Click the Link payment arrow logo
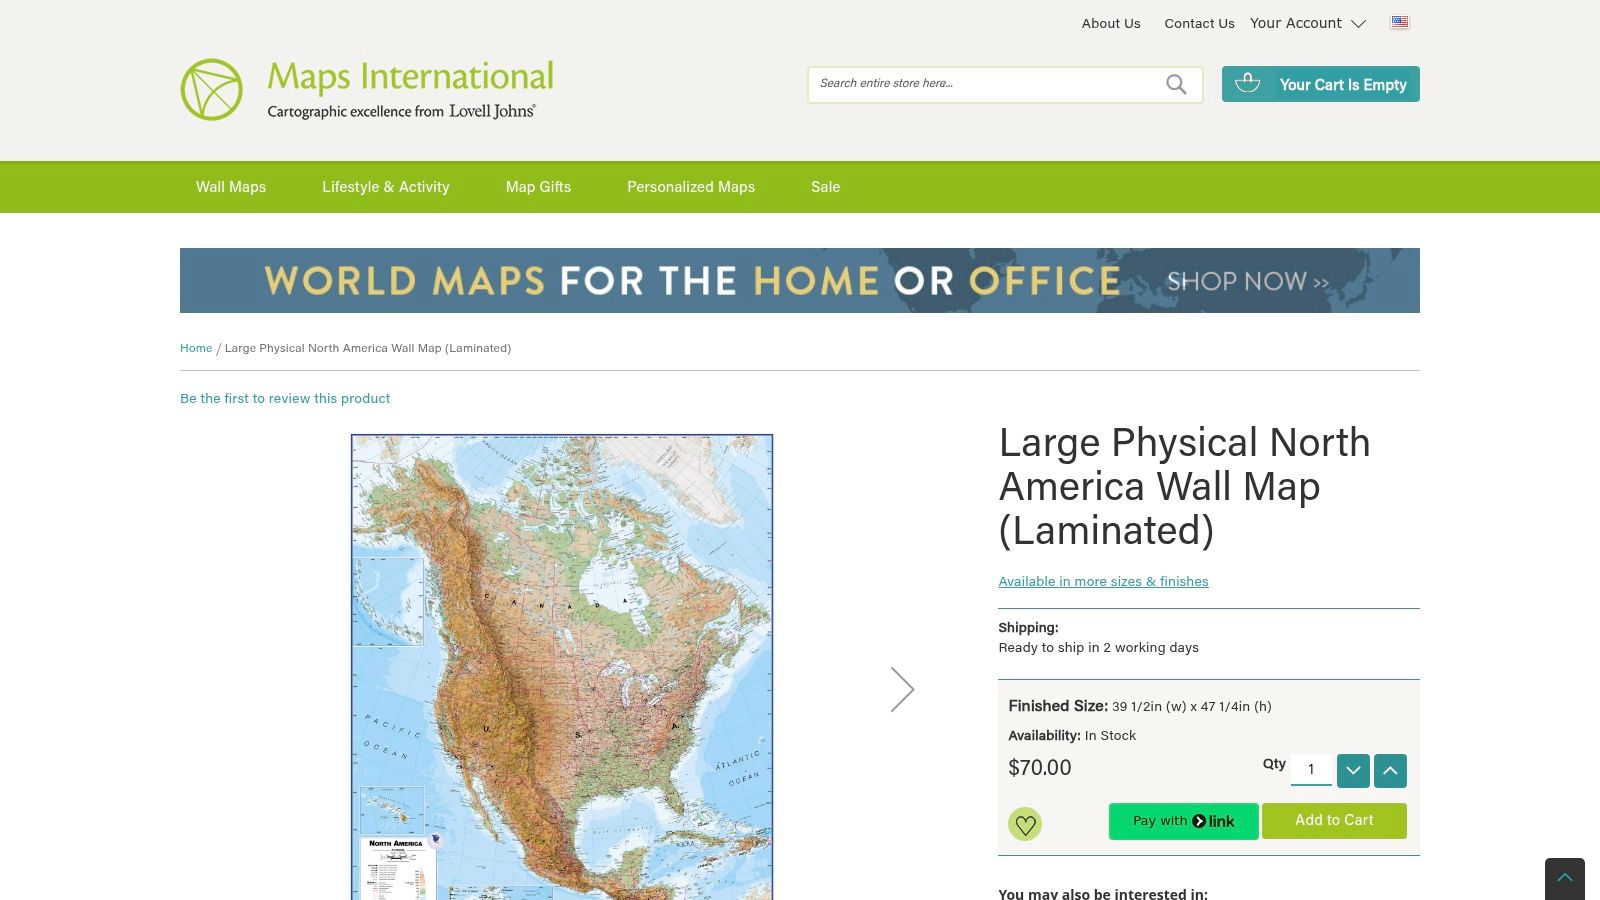 pos(1199,820)
